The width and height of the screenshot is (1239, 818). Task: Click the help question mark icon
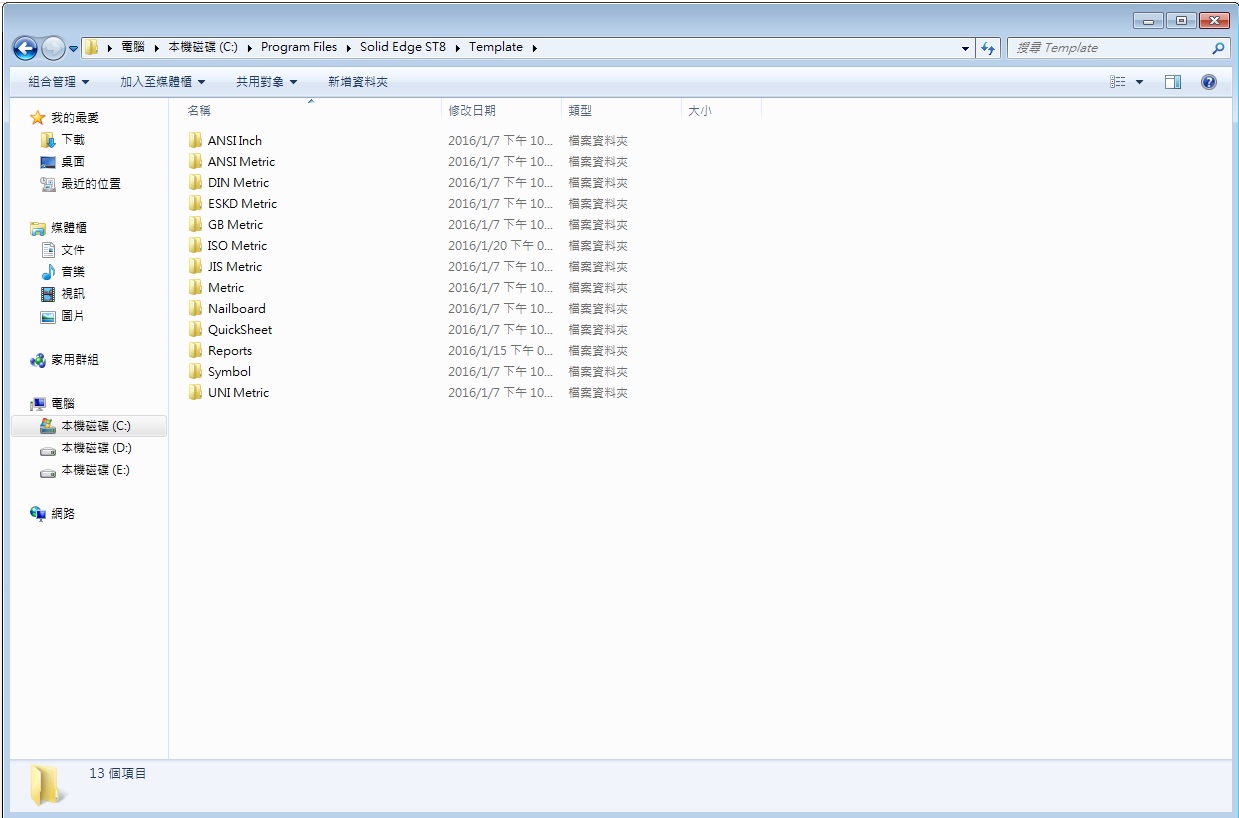point(1208,82)
